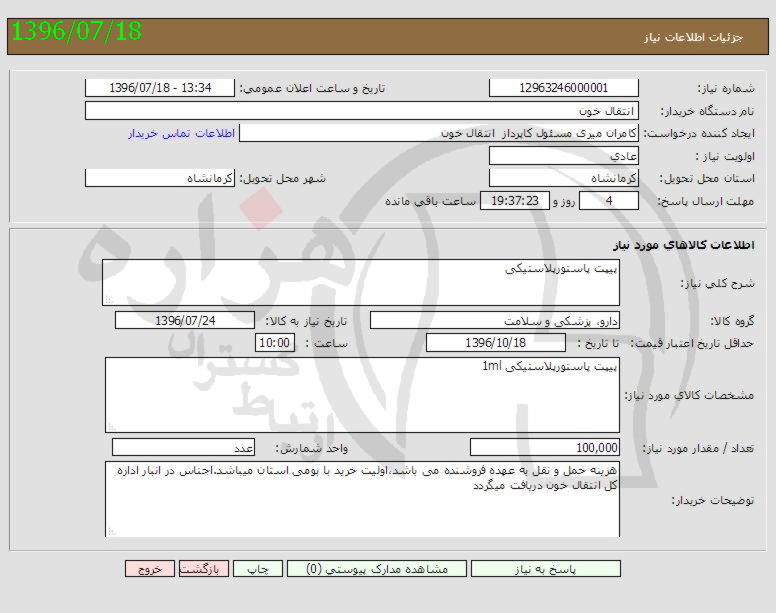The width and height of the screenshot is (776, 613).
Task: Click the شماره نیاز field 1296324600001
Action: coord(563,88)
